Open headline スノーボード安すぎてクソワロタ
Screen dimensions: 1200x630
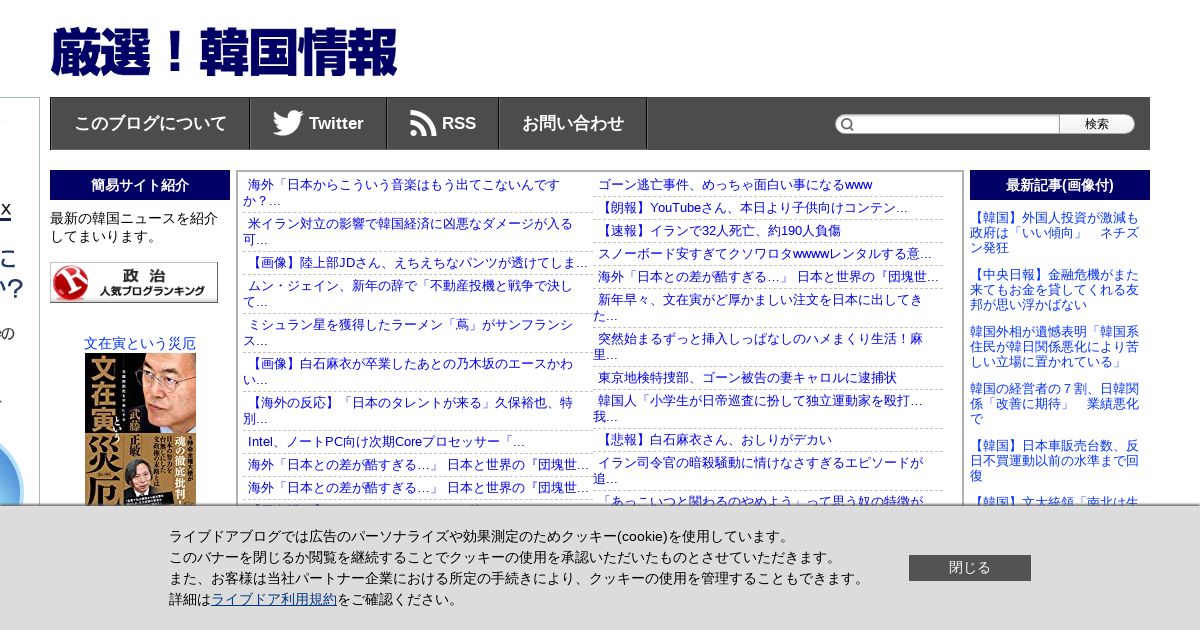[765, 254]
